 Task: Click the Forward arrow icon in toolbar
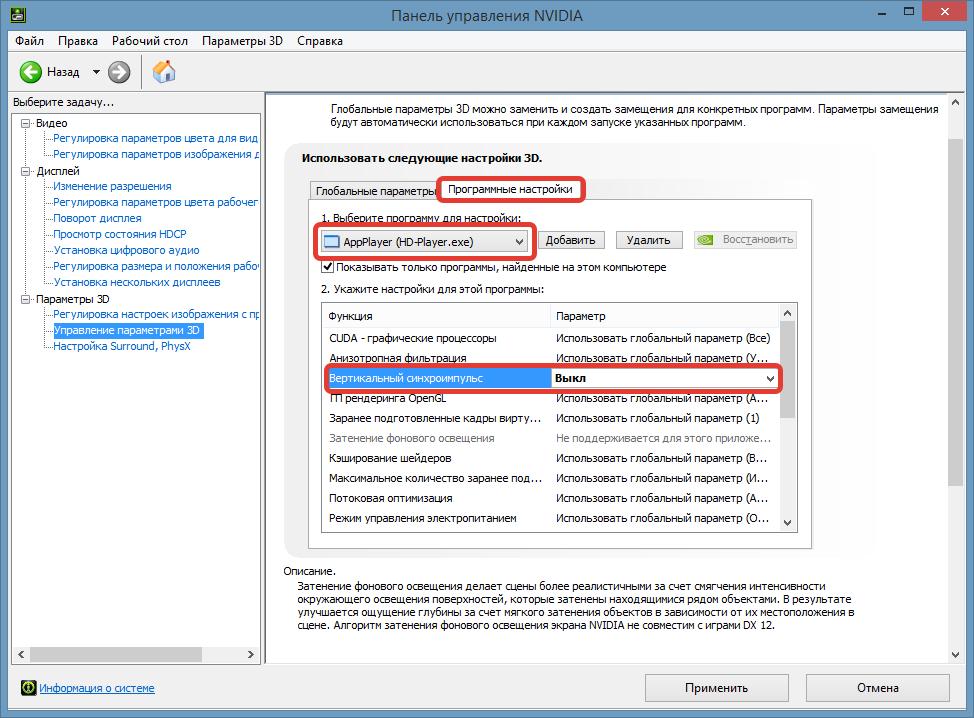119,72
